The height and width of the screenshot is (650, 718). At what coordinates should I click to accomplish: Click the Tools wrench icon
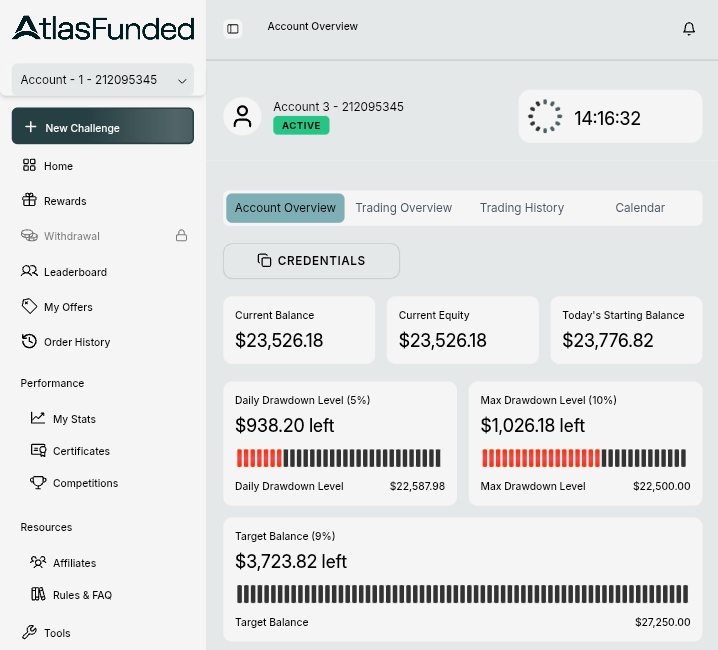click(29, 632)
